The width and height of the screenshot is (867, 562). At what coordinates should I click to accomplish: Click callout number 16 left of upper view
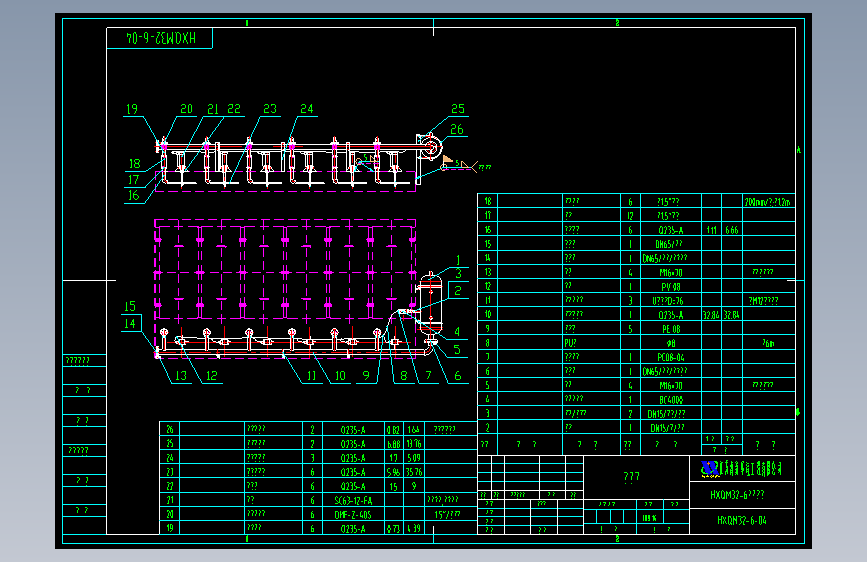click(133, 195)
